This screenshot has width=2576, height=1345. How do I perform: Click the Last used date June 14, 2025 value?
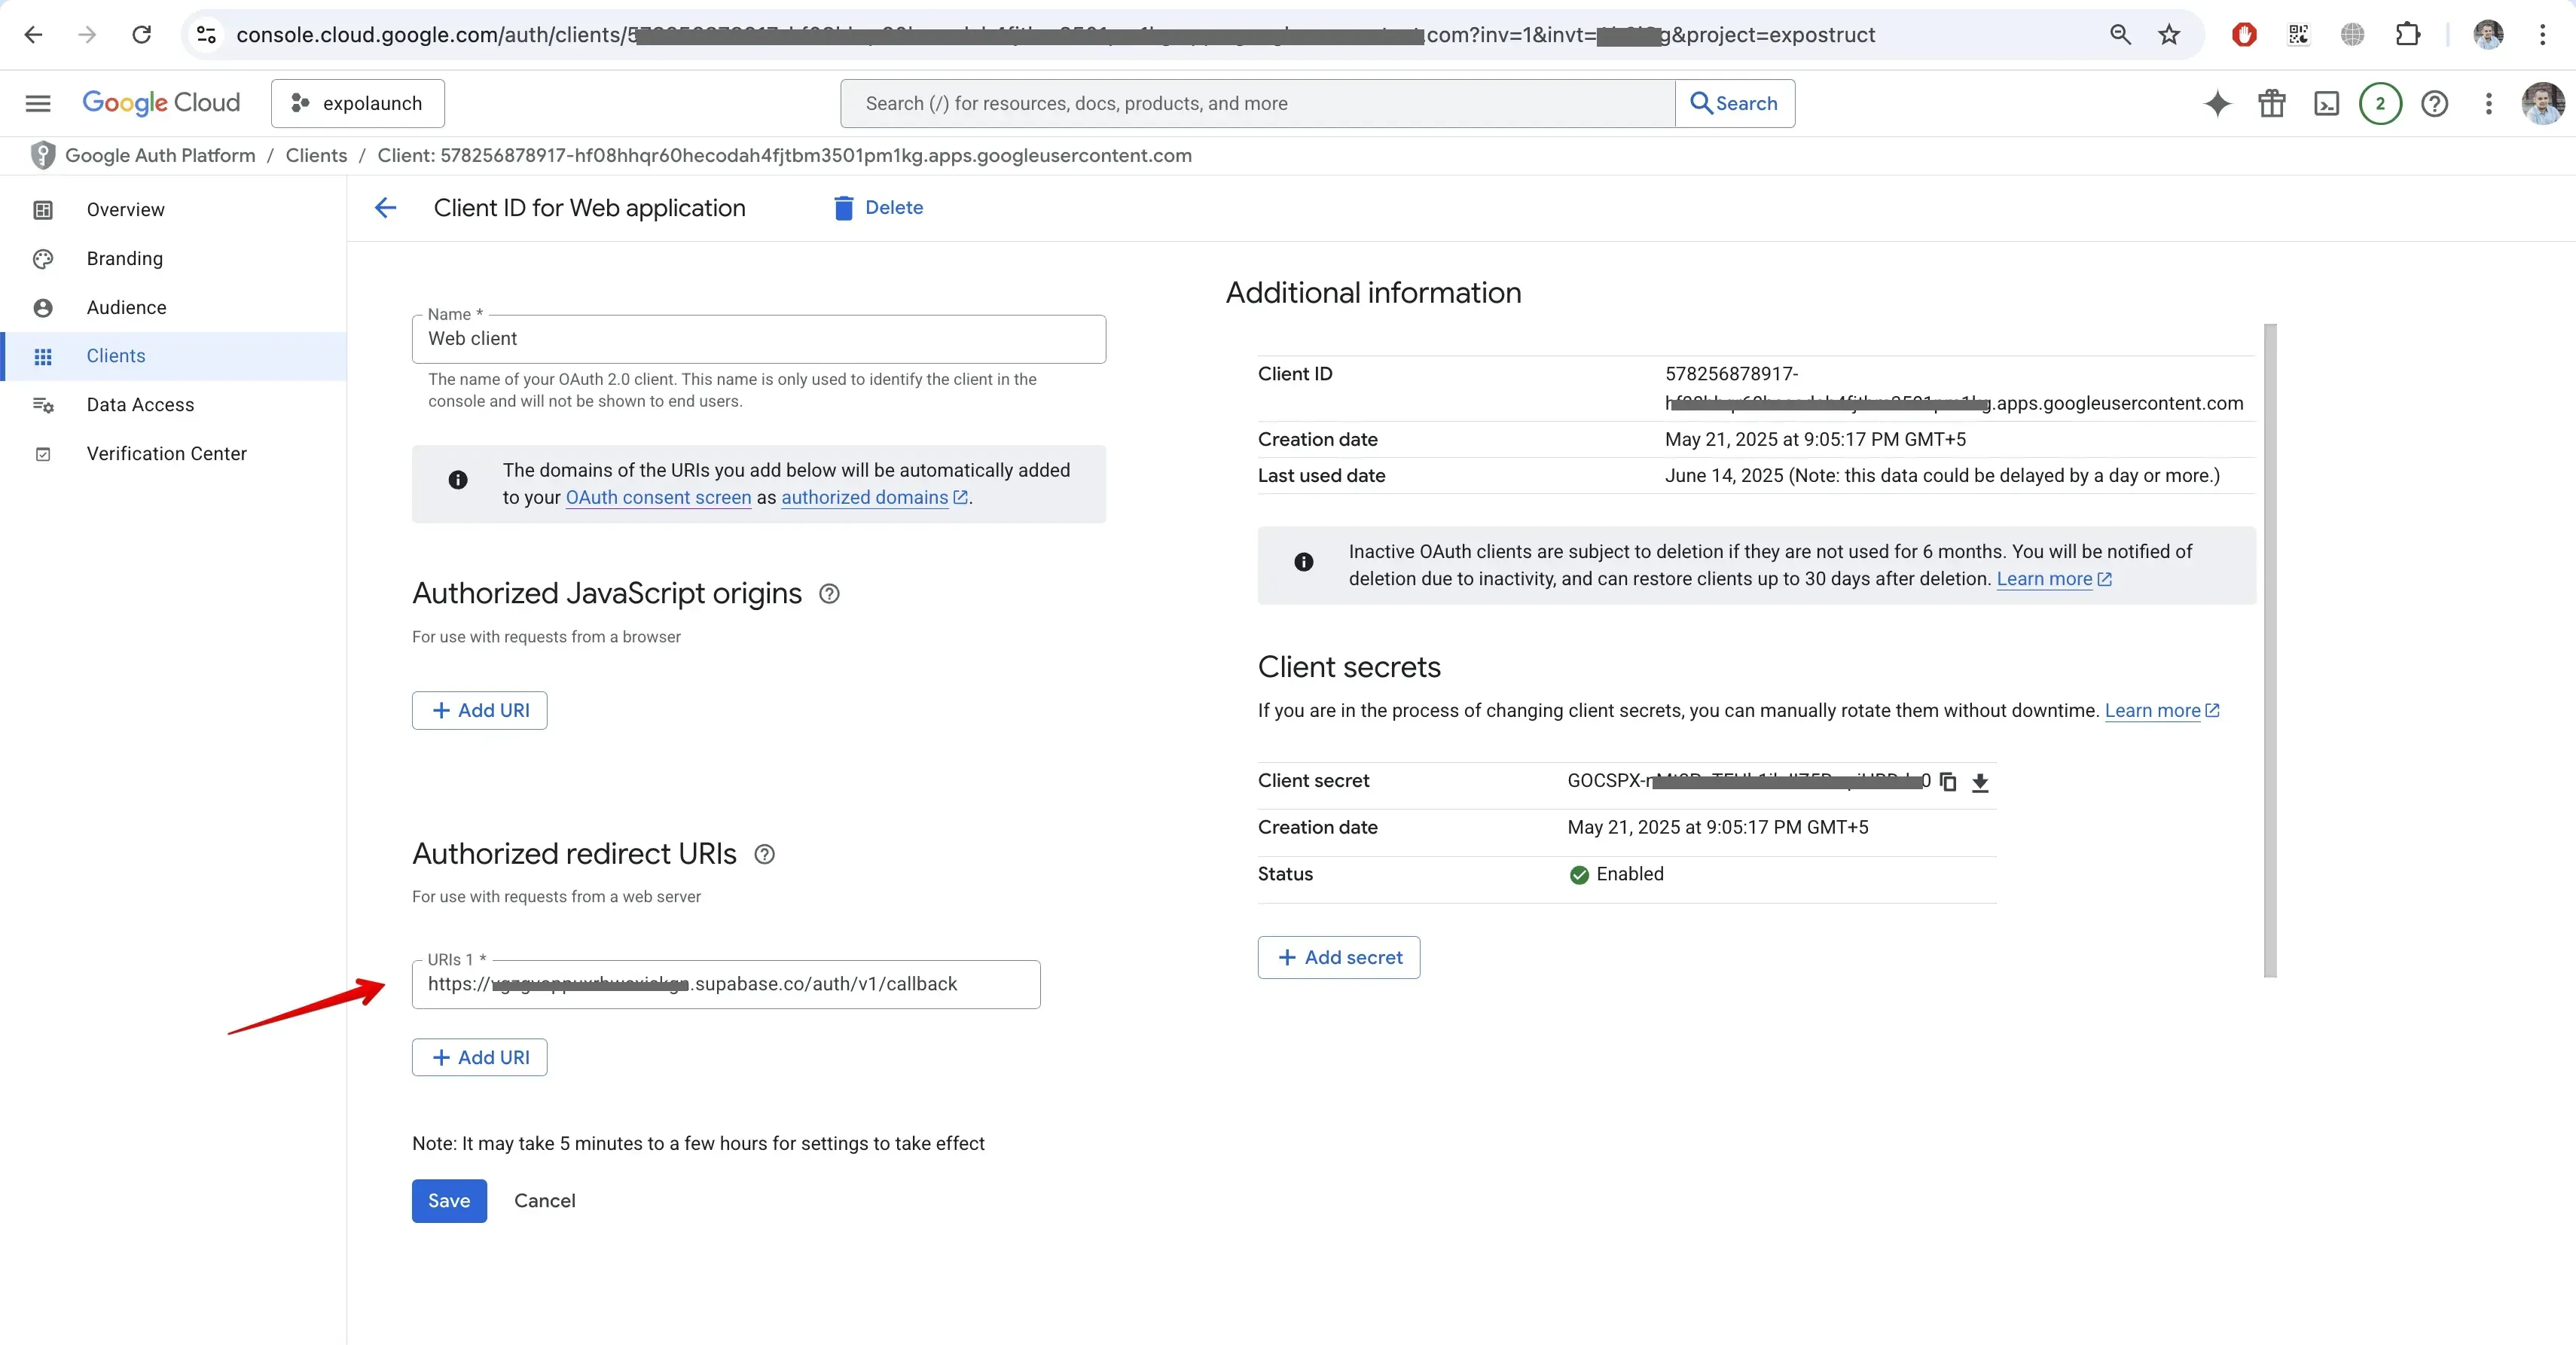(1941, 476)
